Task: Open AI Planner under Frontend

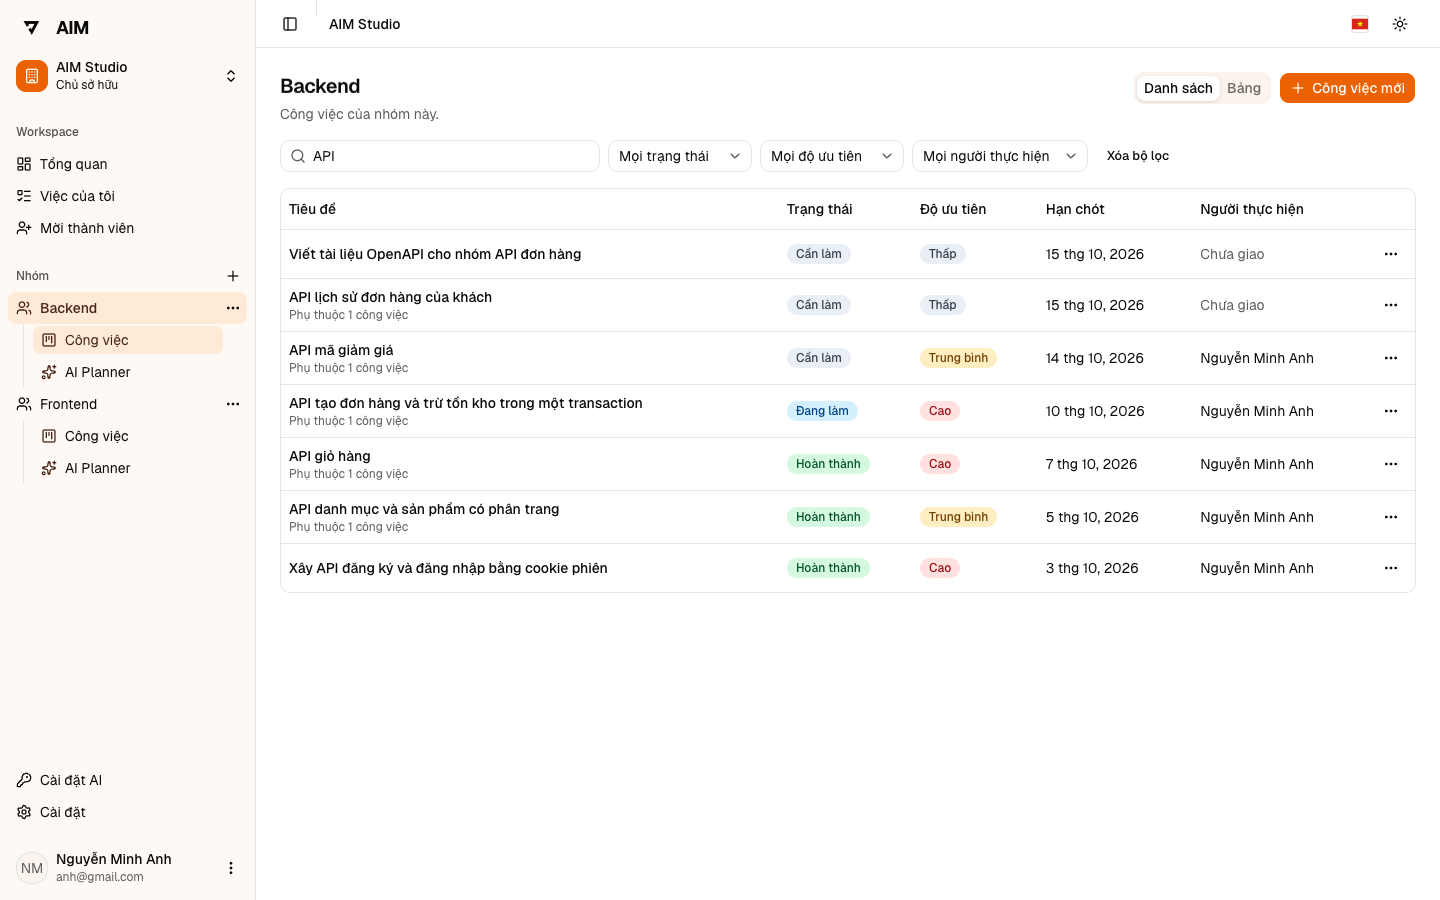Action: click(128, 468)
